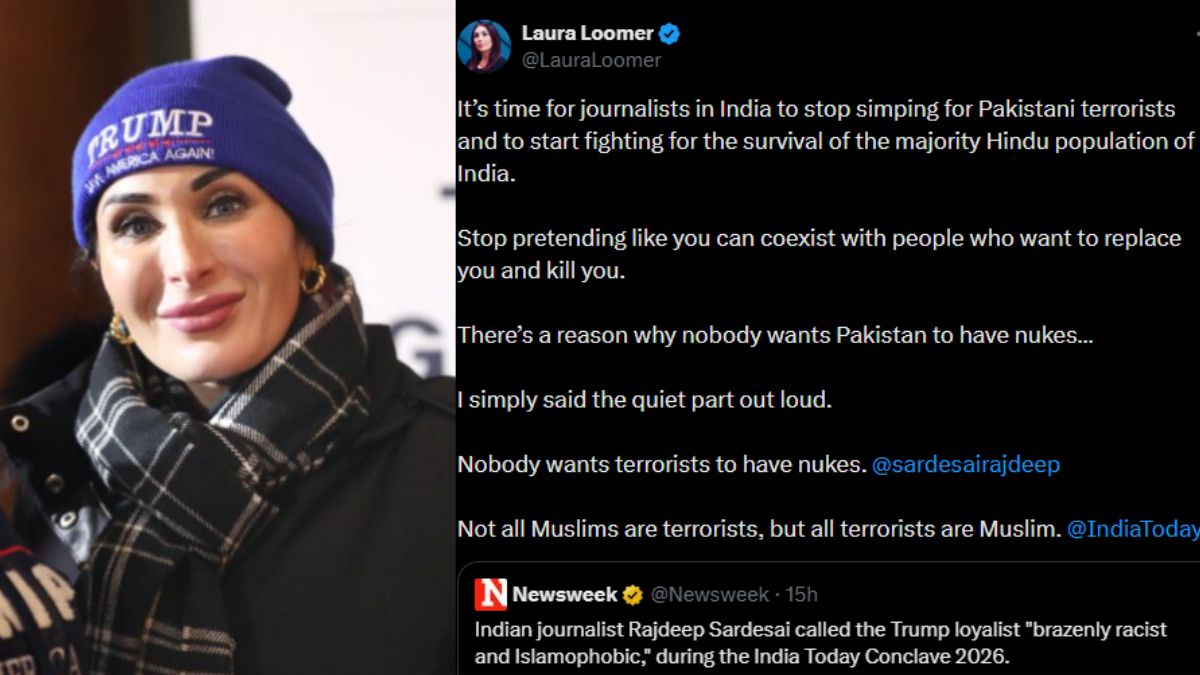1200x675 pixels.
Task: Click the 15h timestamp on the quoted post
Action: pyautogui.click(x=802, y=595)
